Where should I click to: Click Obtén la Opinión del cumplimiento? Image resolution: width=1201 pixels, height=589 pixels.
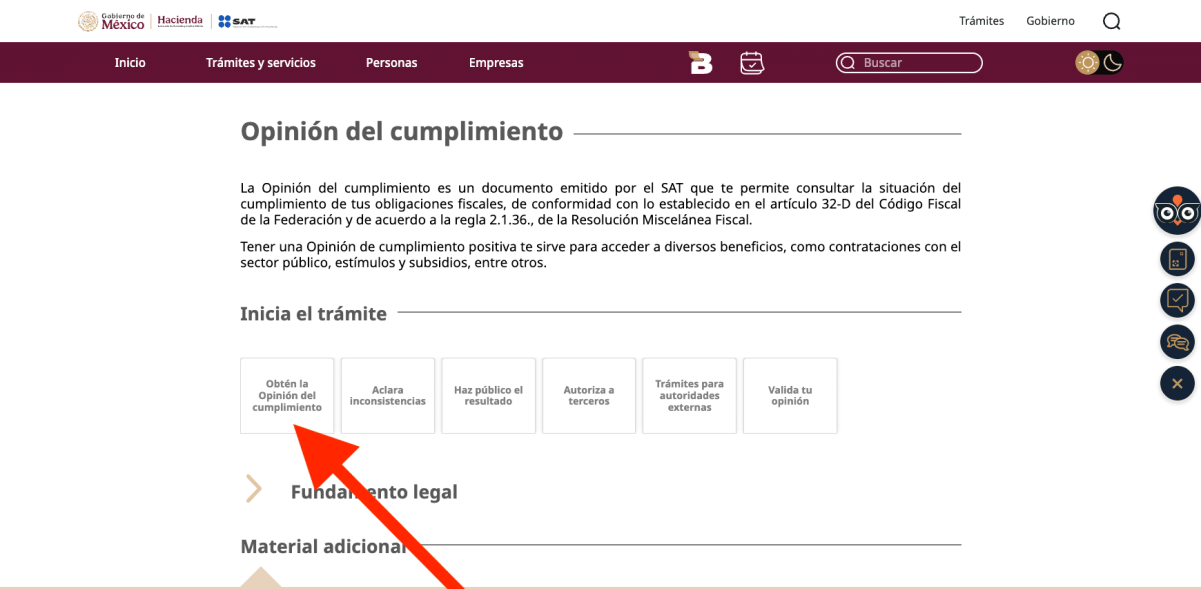pos(287,396)
